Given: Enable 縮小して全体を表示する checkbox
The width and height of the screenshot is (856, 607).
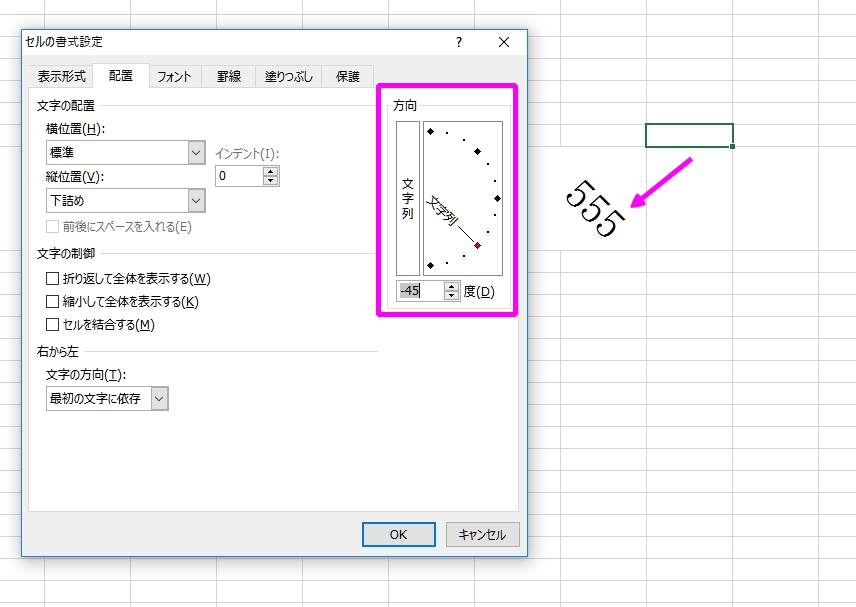Looking at the screenshot, I should (x=54, y=302).
